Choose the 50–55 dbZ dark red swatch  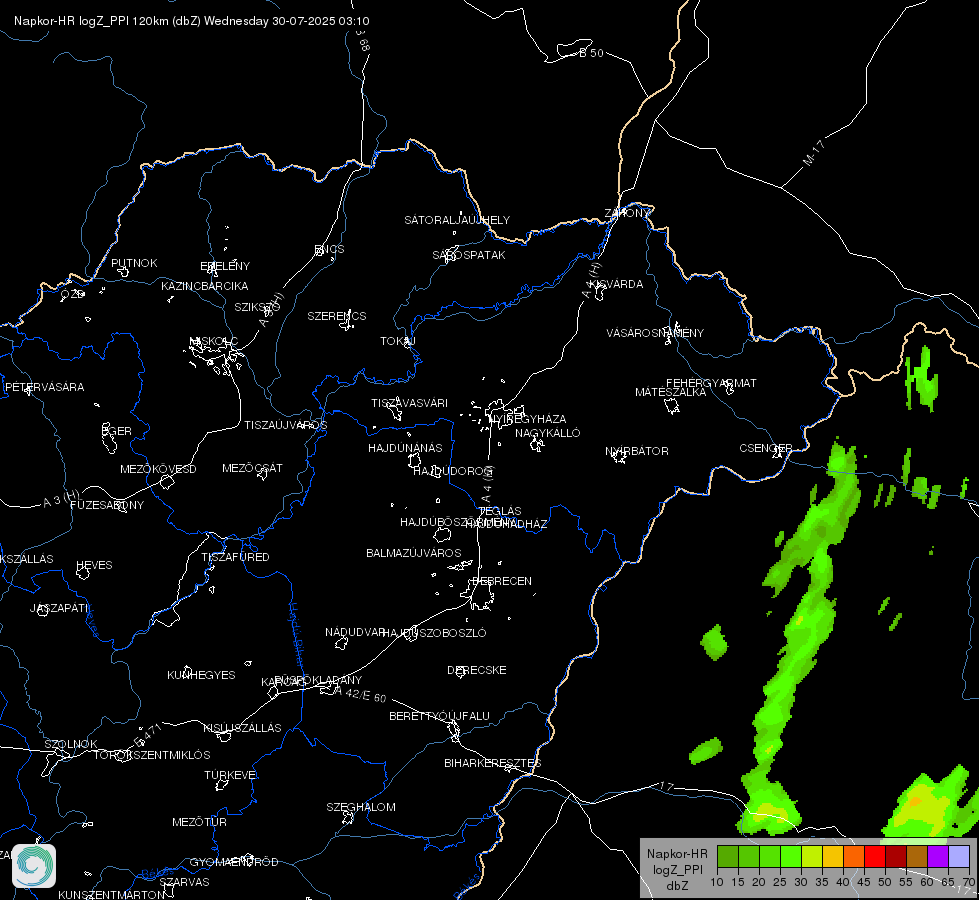(896, 856)
